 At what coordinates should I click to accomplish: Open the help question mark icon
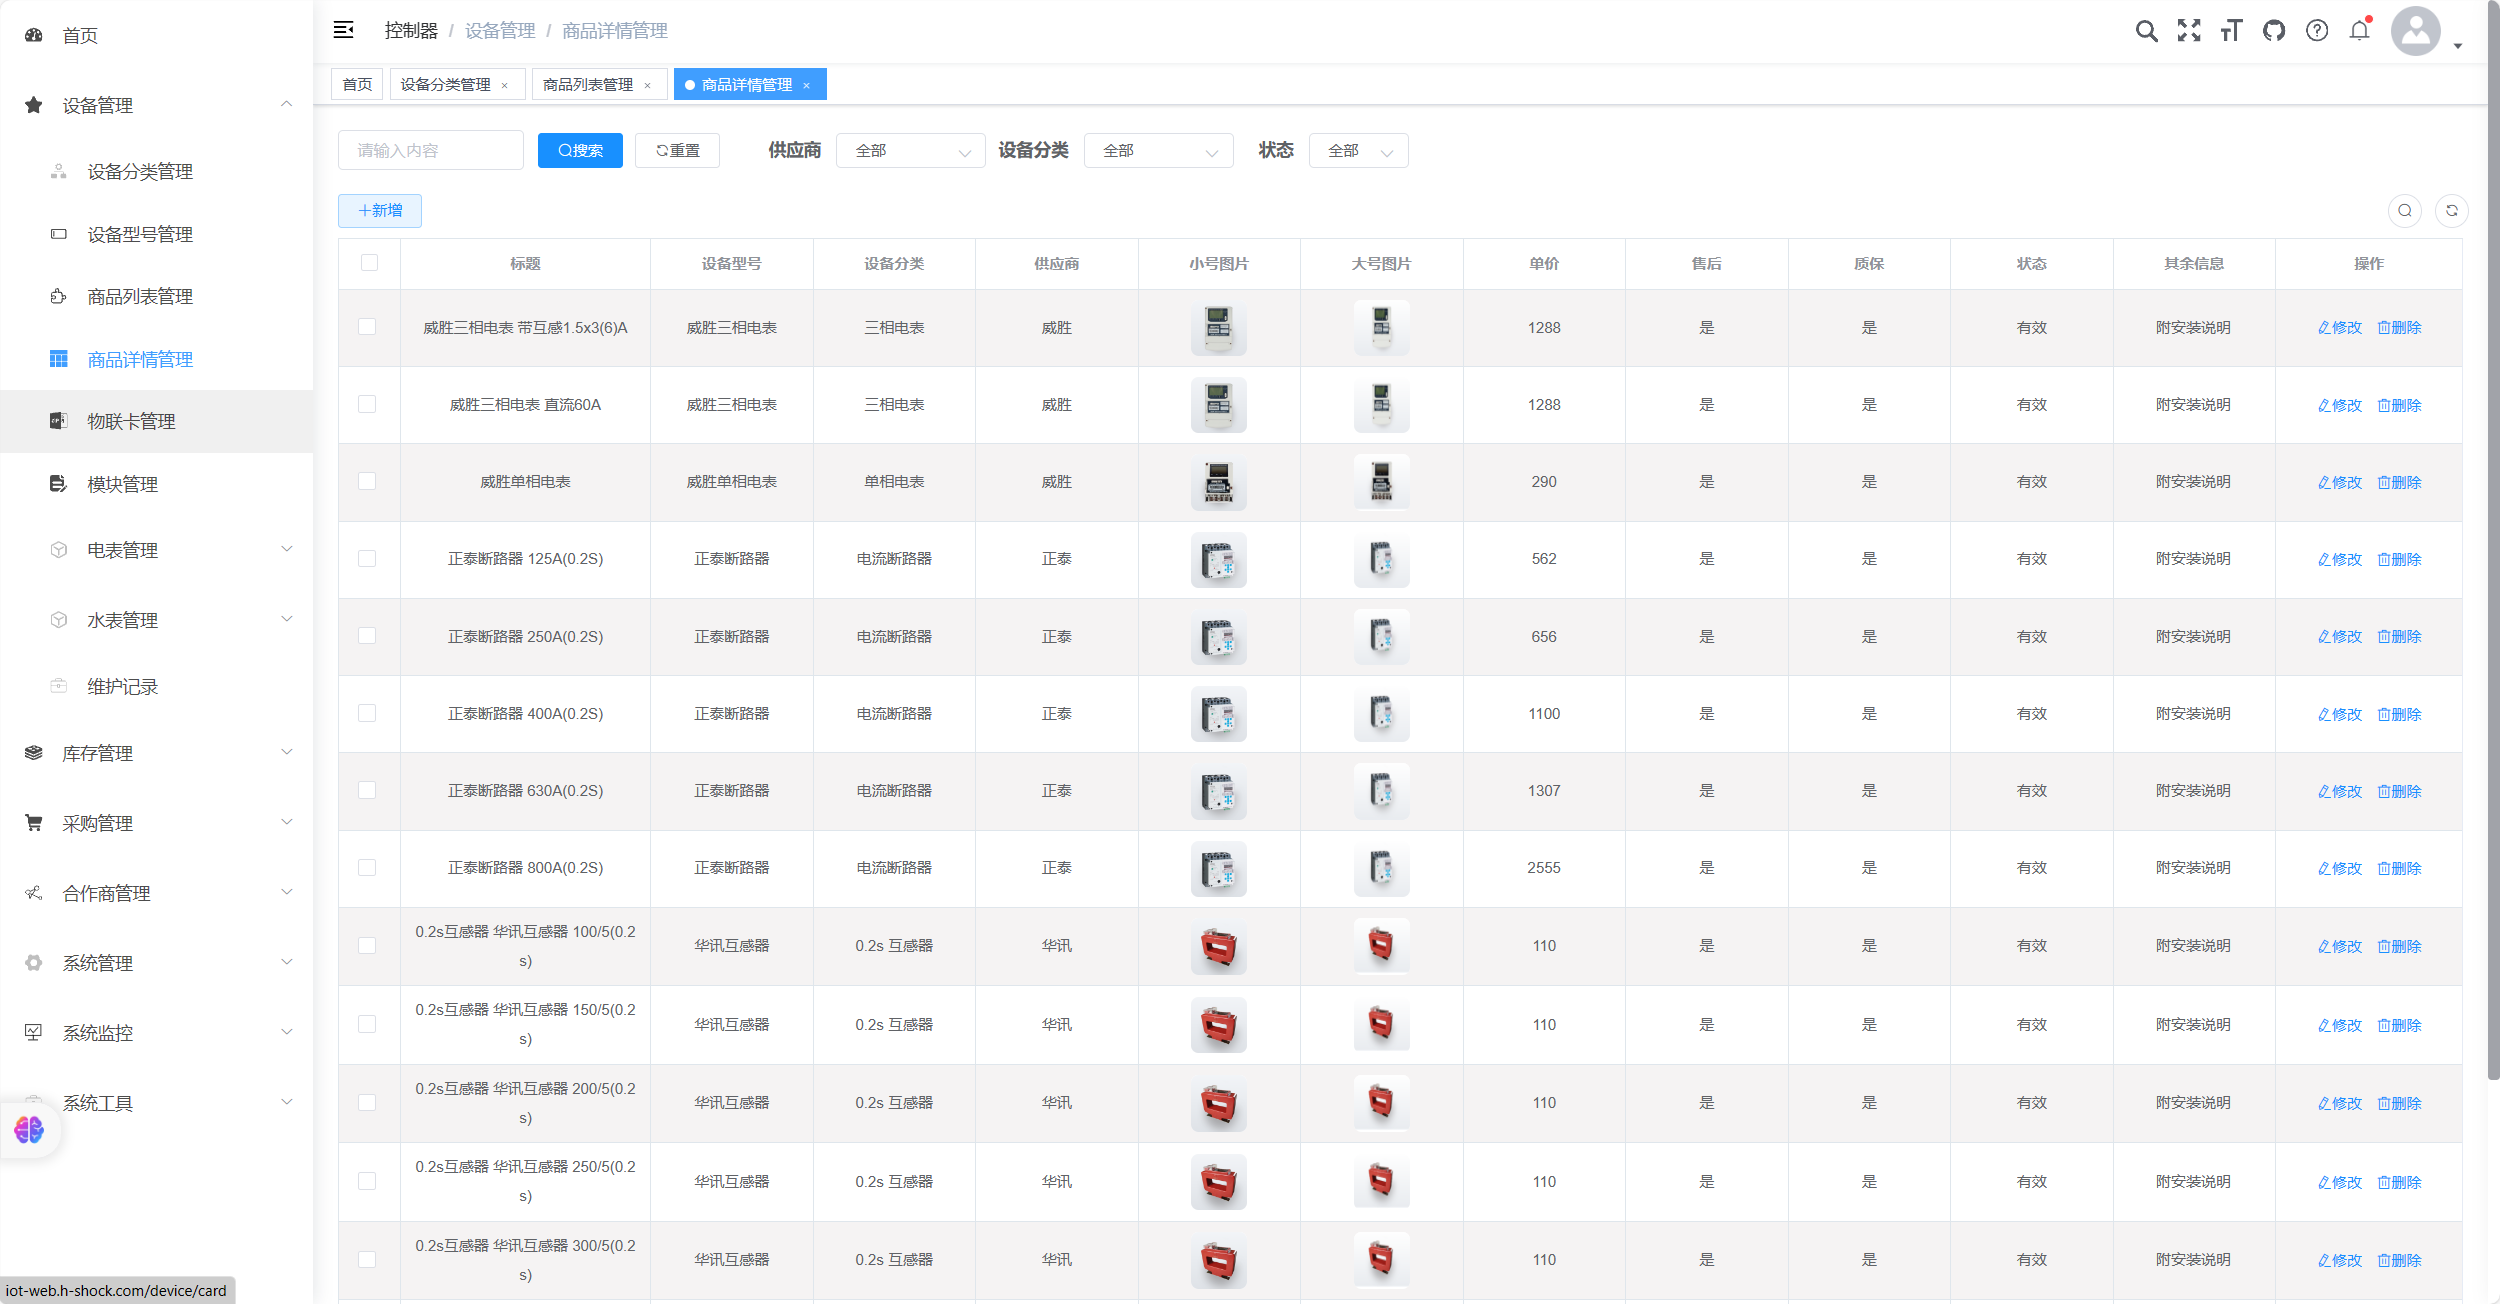pos(2317,31)
